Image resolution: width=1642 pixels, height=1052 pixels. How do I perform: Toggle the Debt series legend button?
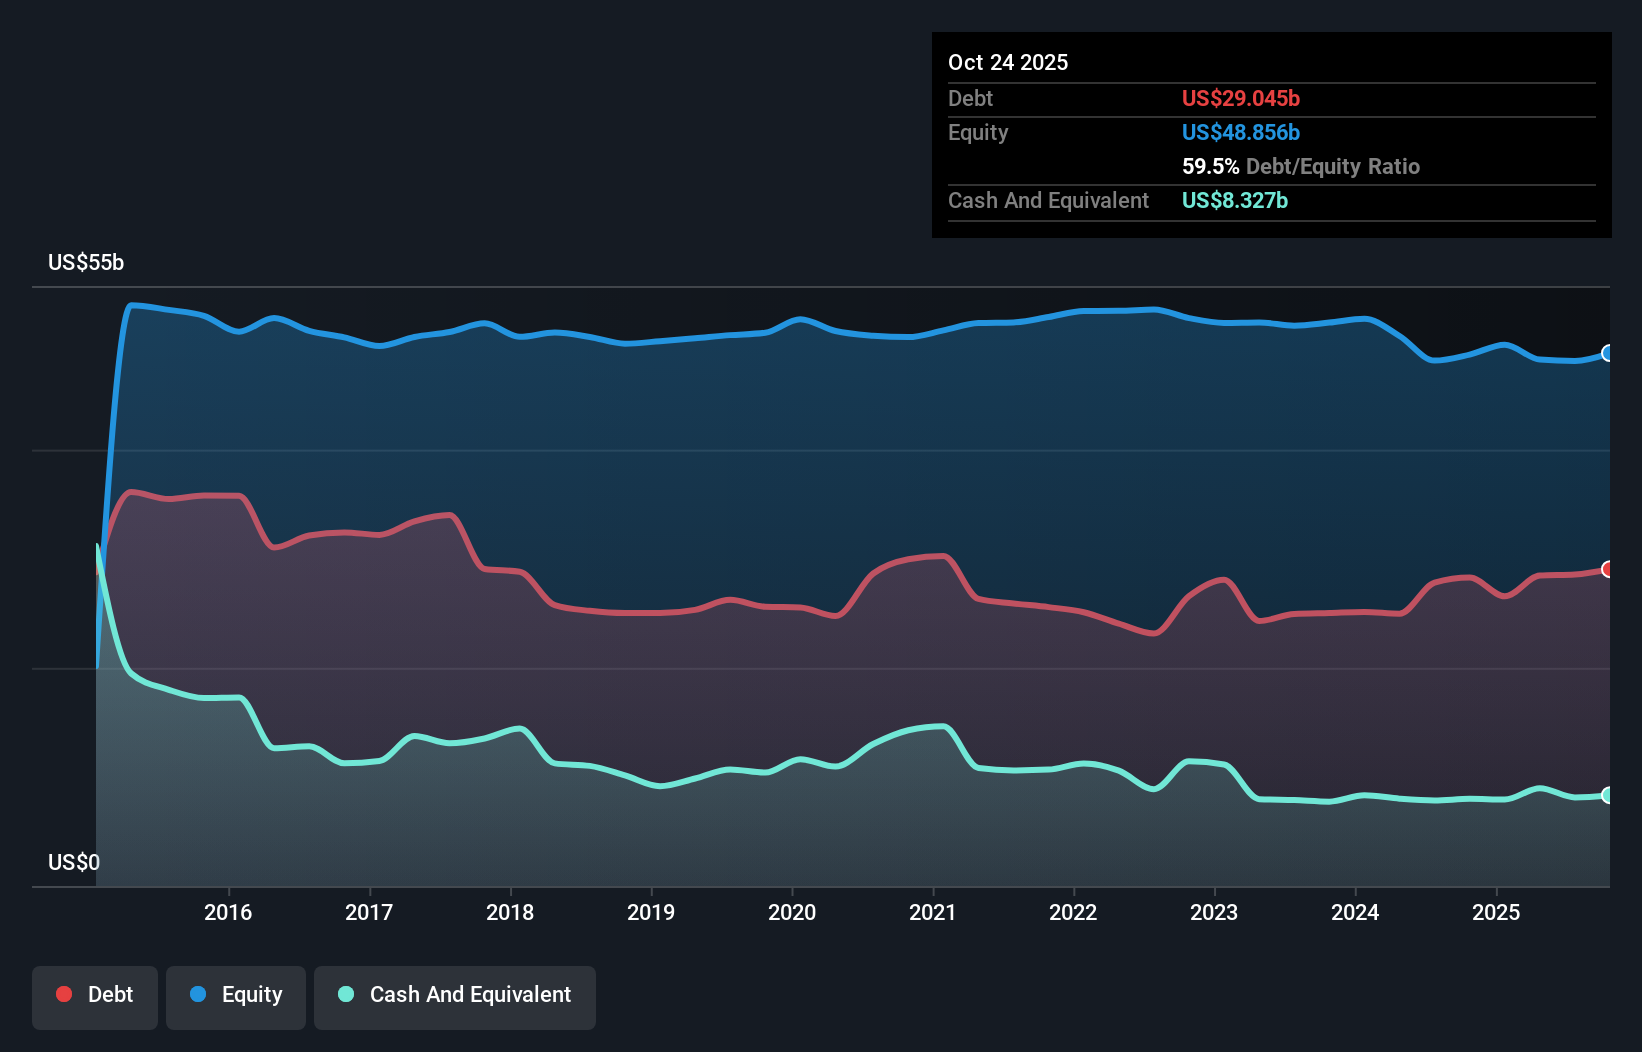tap(95, 997)
